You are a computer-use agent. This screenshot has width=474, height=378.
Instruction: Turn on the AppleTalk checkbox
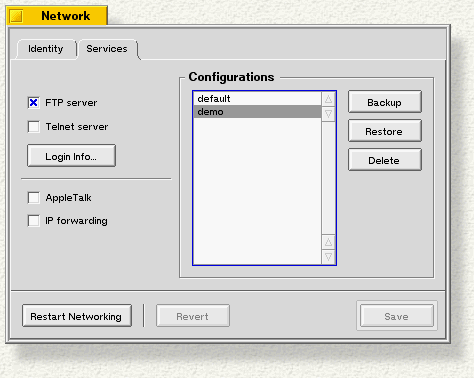34,198
